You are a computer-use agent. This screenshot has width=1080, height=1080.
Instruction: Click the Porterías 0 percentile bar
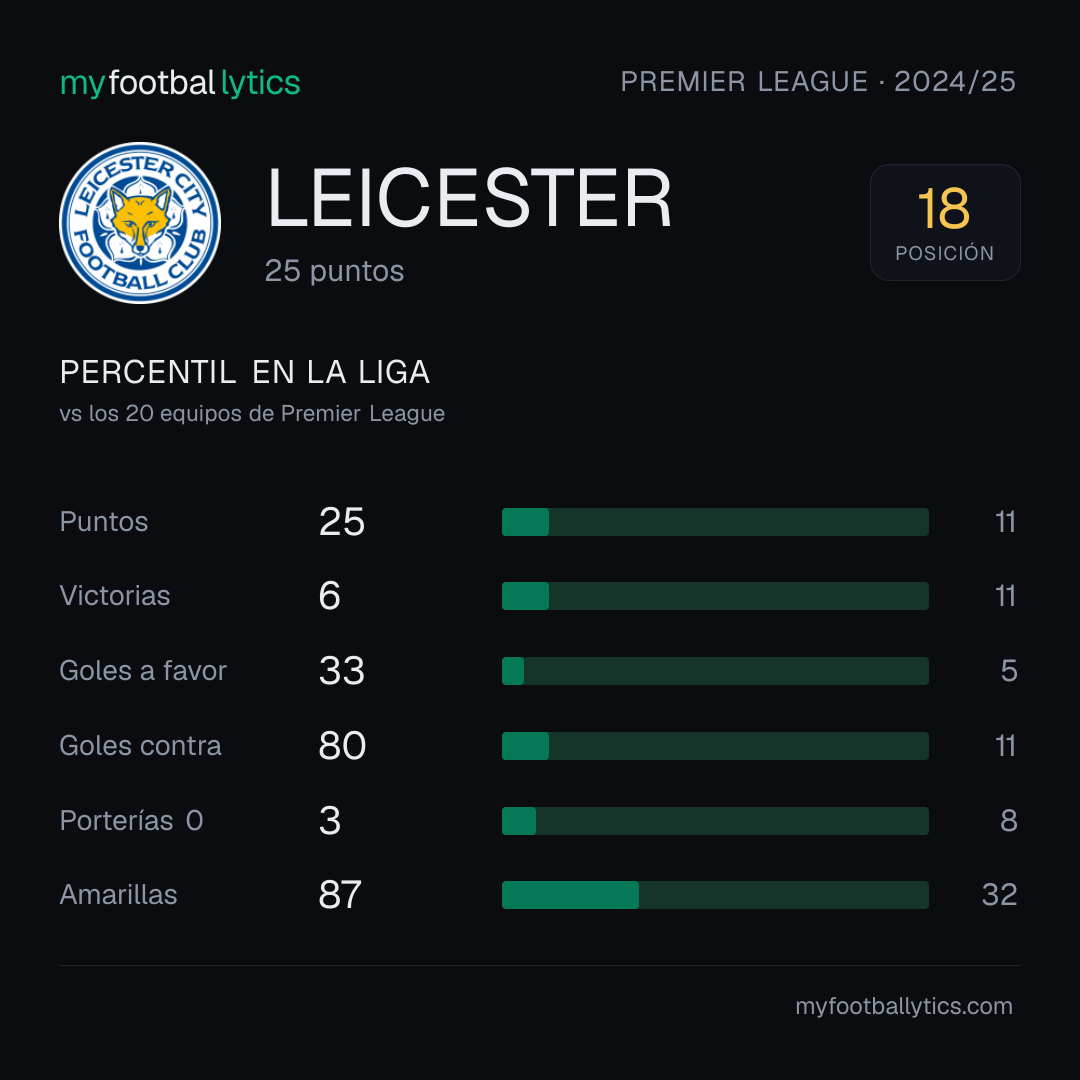click(715, 821)
